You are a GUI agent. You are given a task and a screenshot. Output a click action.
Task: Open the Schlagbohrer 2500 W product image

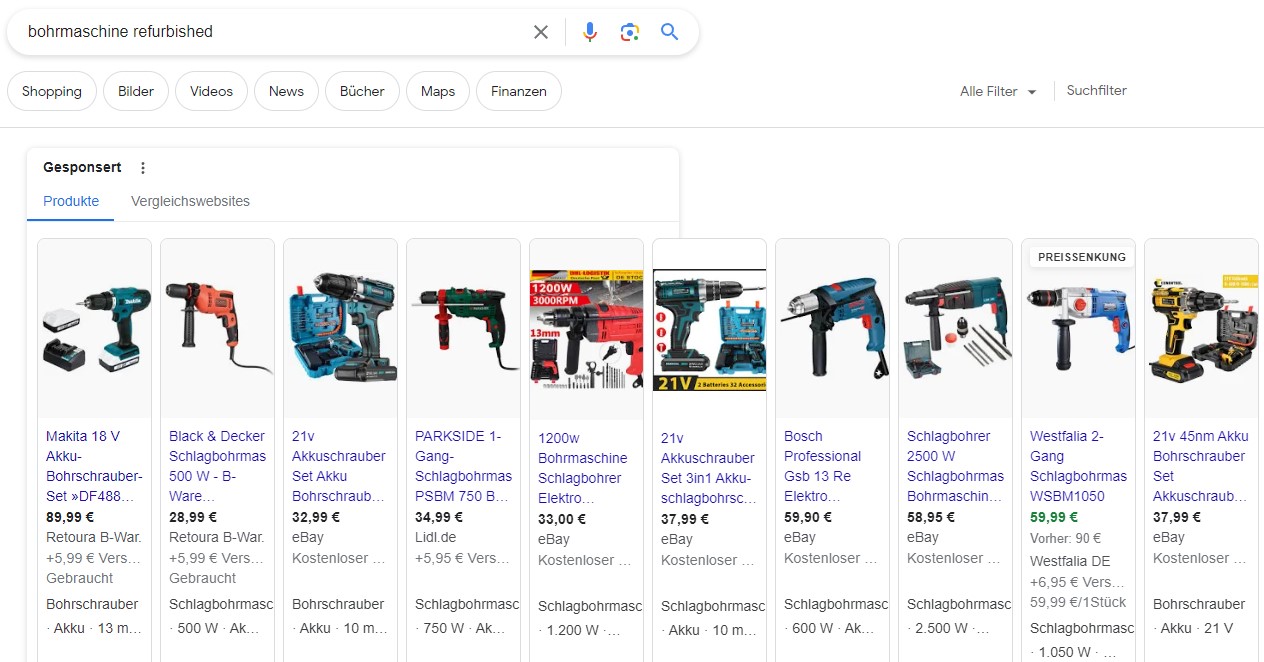955,328
